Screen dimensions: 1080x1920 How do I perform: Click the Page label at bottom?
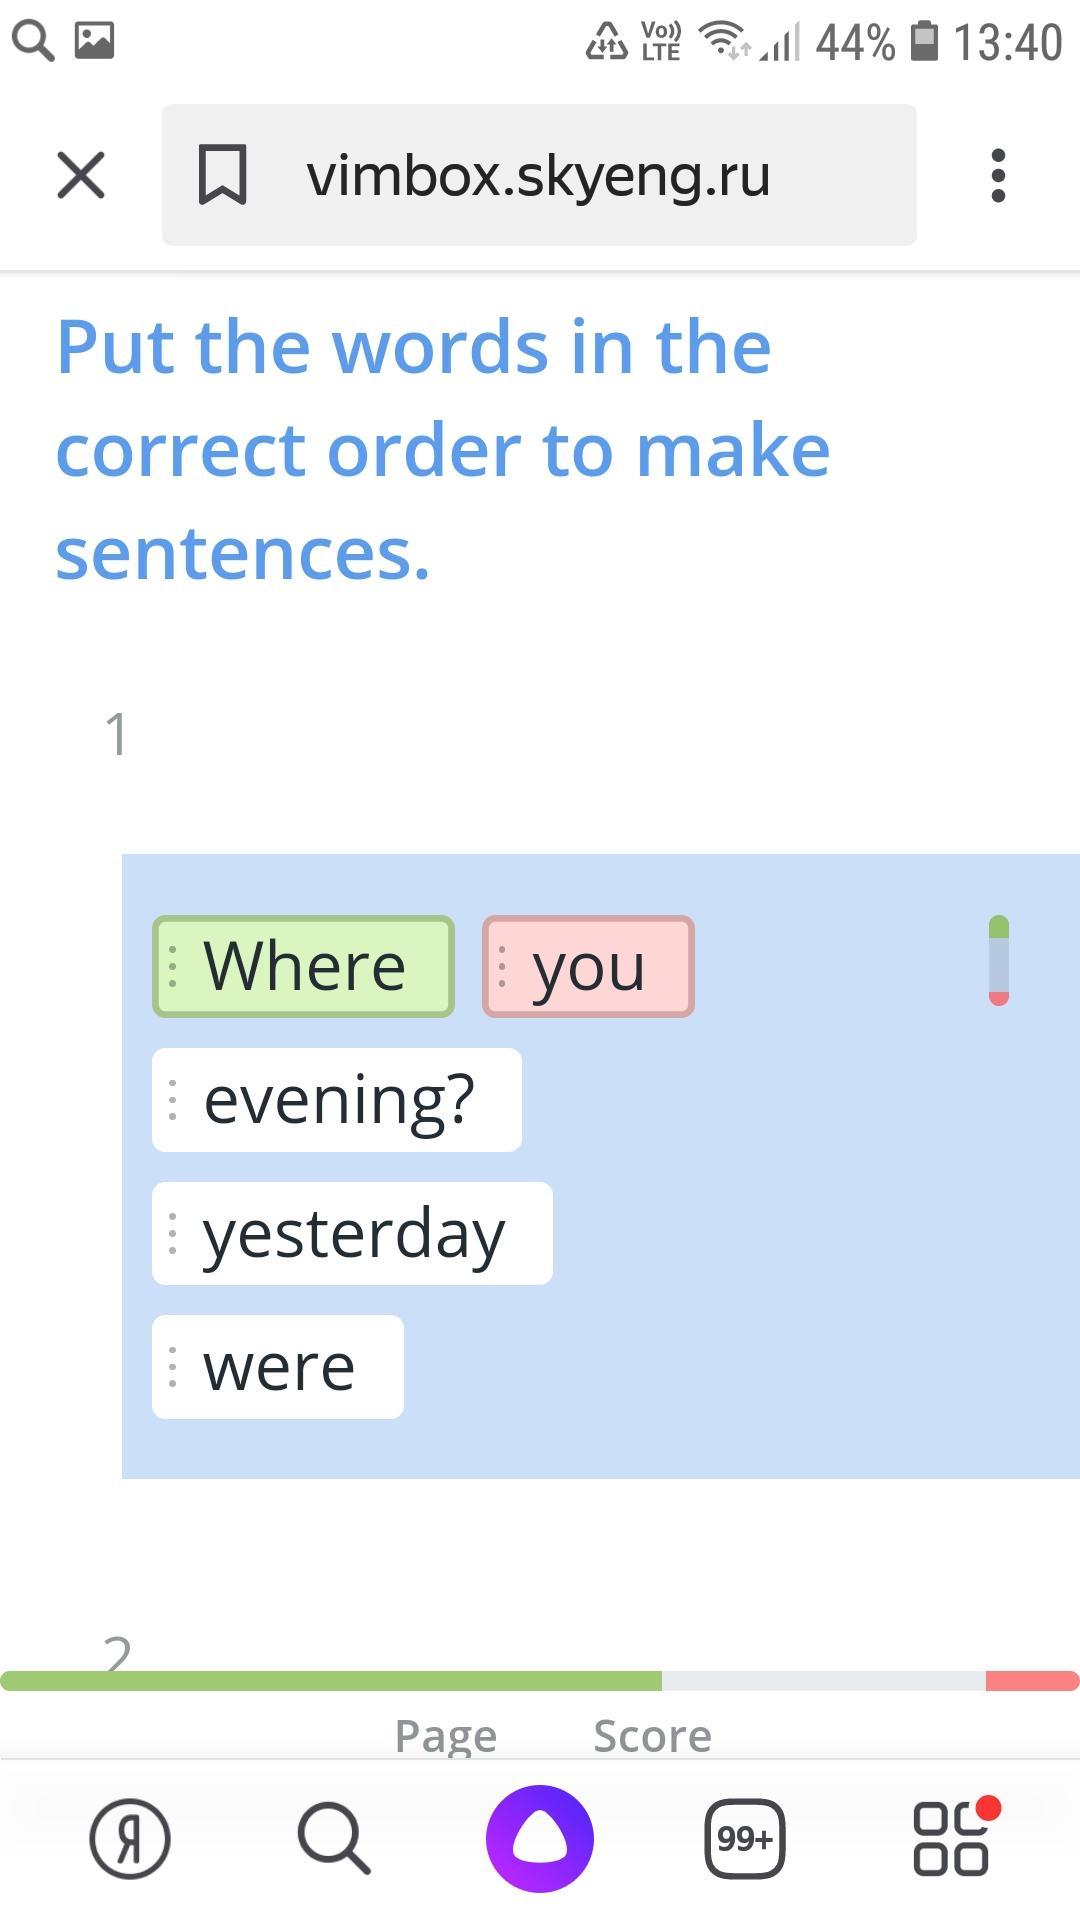pos(446,1736)
